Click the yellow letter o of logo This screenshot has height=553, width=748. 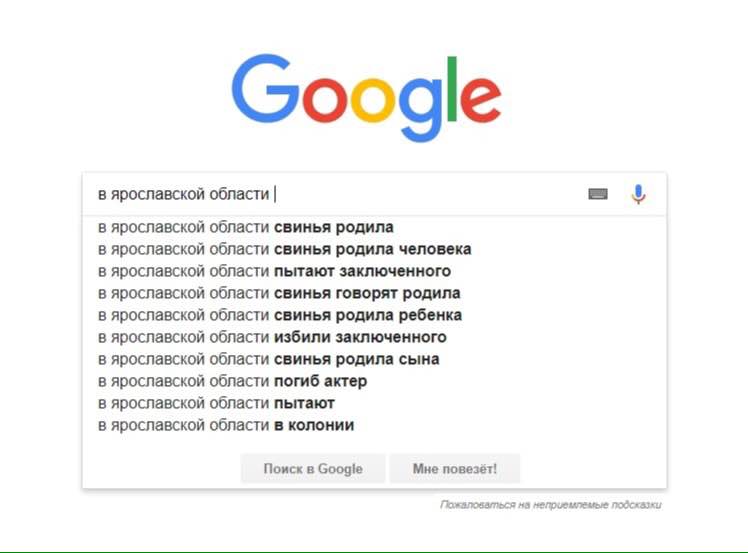tap(373, 100)
